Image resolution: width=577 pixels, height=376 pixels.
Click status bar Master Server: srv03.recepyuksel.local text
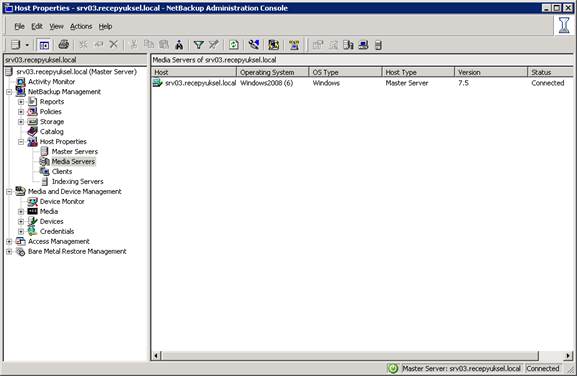(x=461, y=368)
